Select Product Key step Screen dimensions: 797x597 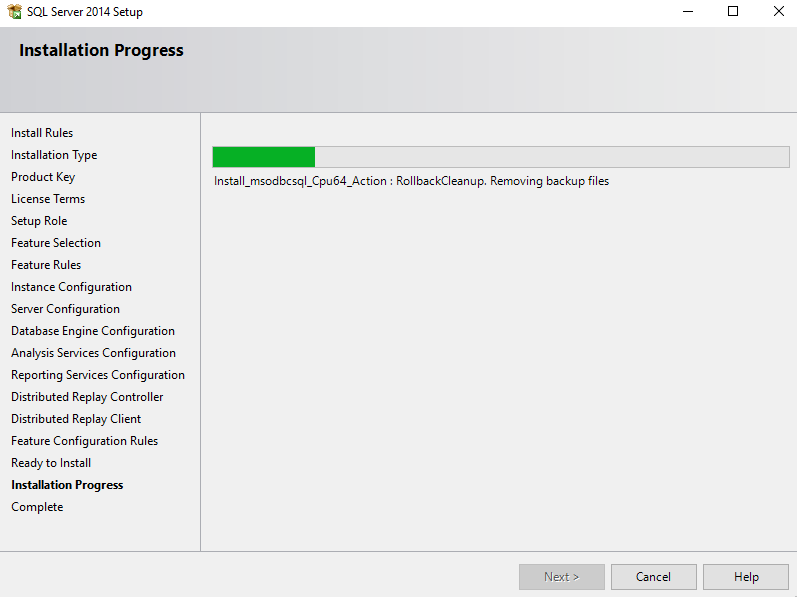(43, 177)
